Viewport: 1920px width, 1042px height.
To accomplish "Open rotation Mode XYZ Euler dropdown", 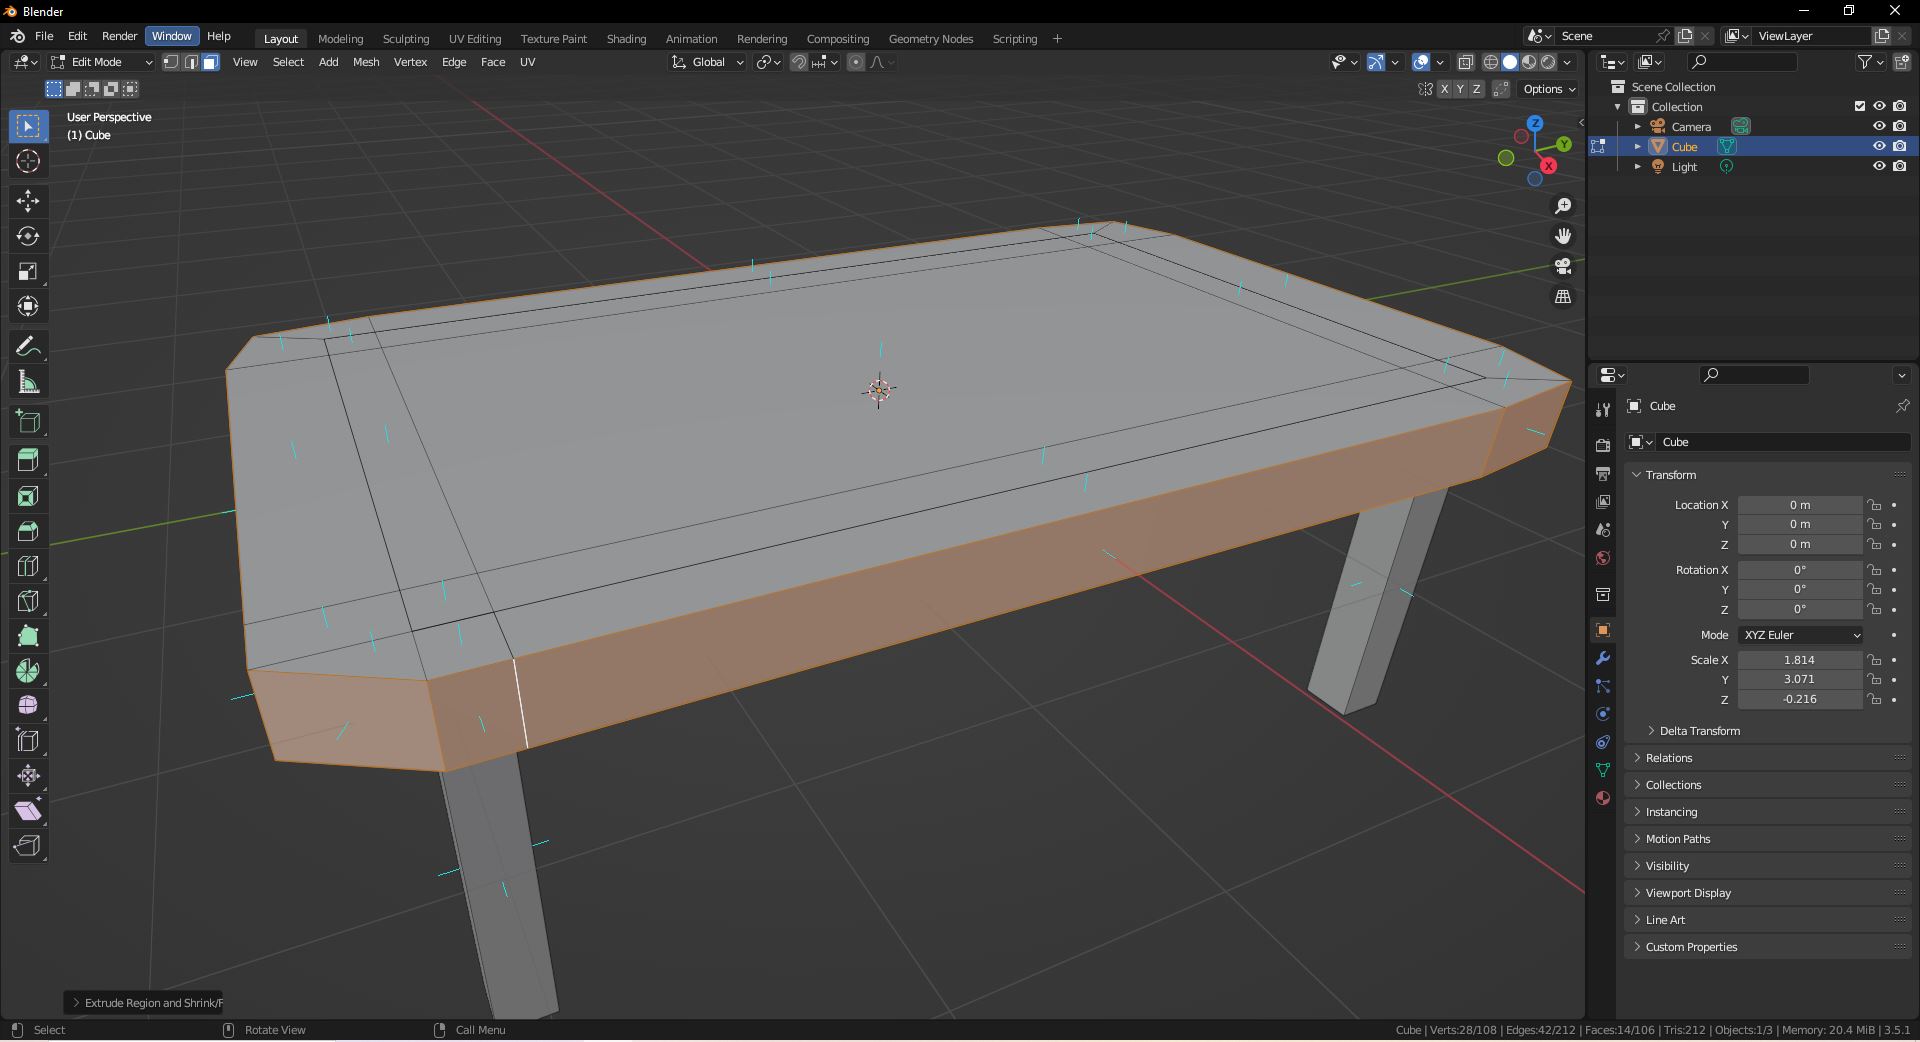I will point(1801,635).
